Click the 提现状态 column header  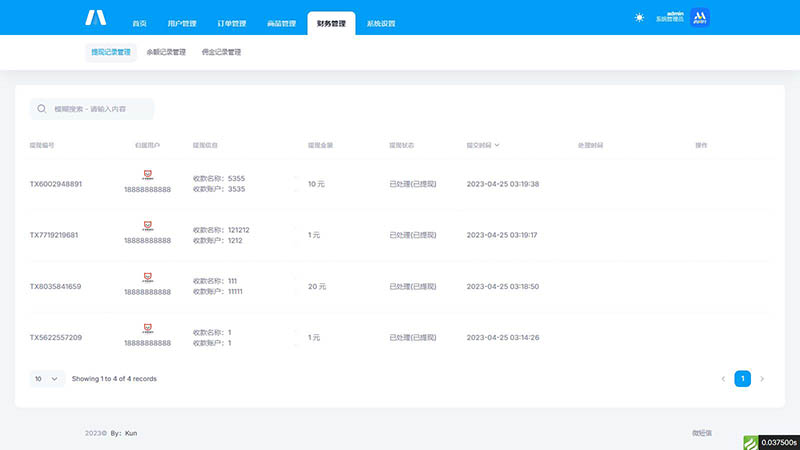point(402,145)
